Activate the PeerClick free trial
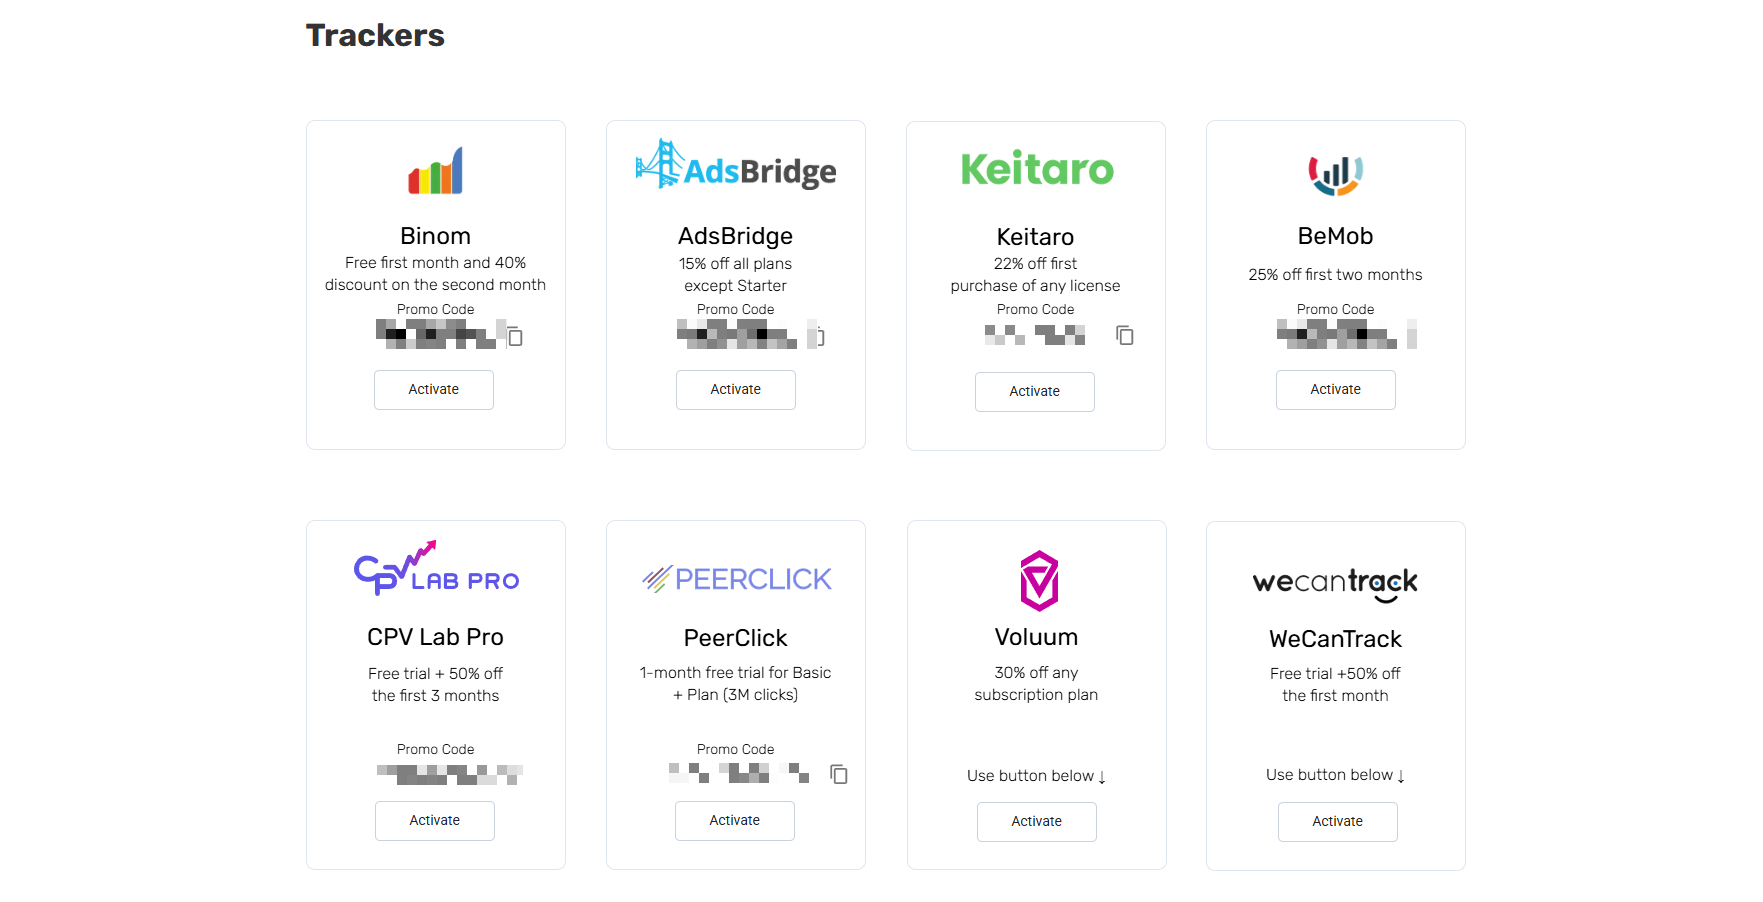Screen dimensions: 1763x902 [734, 820]
